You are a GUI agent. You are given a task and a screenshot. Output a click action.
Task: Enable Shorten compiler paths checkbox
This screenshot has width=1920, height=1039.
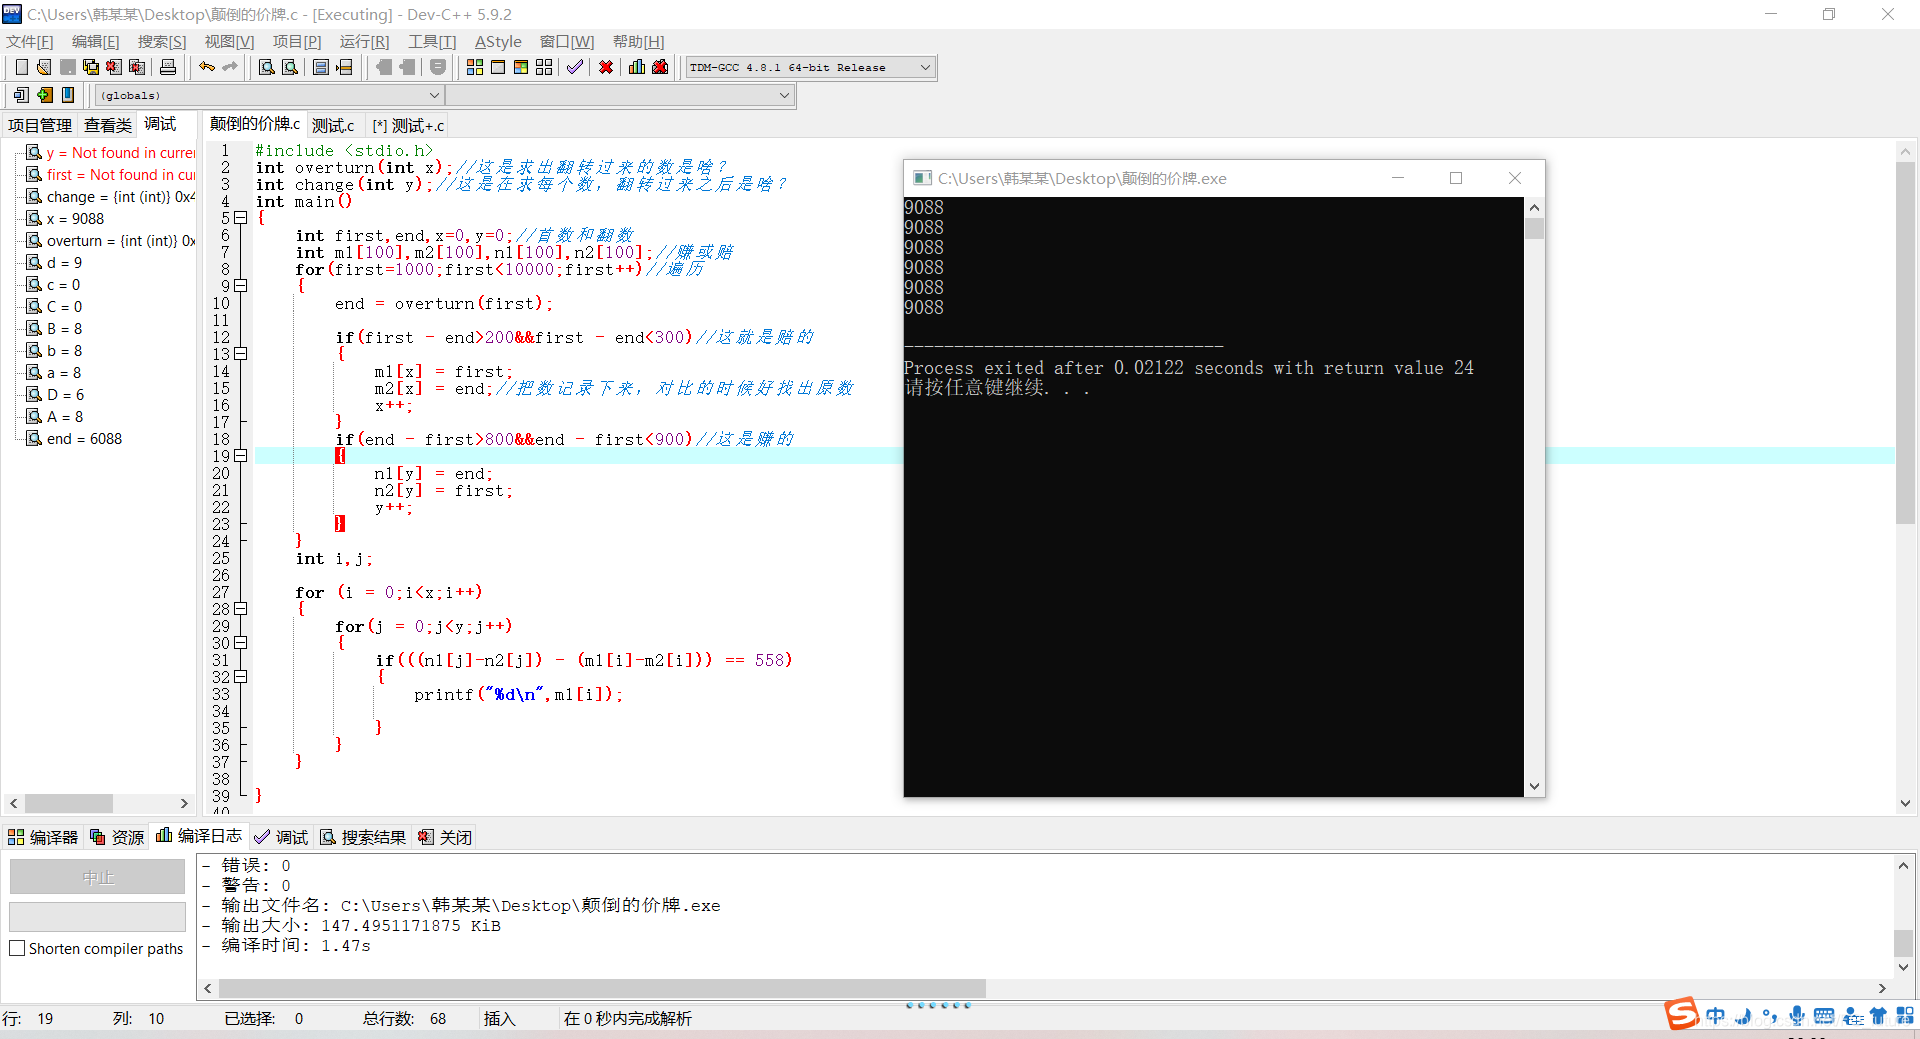coord(17,948)
